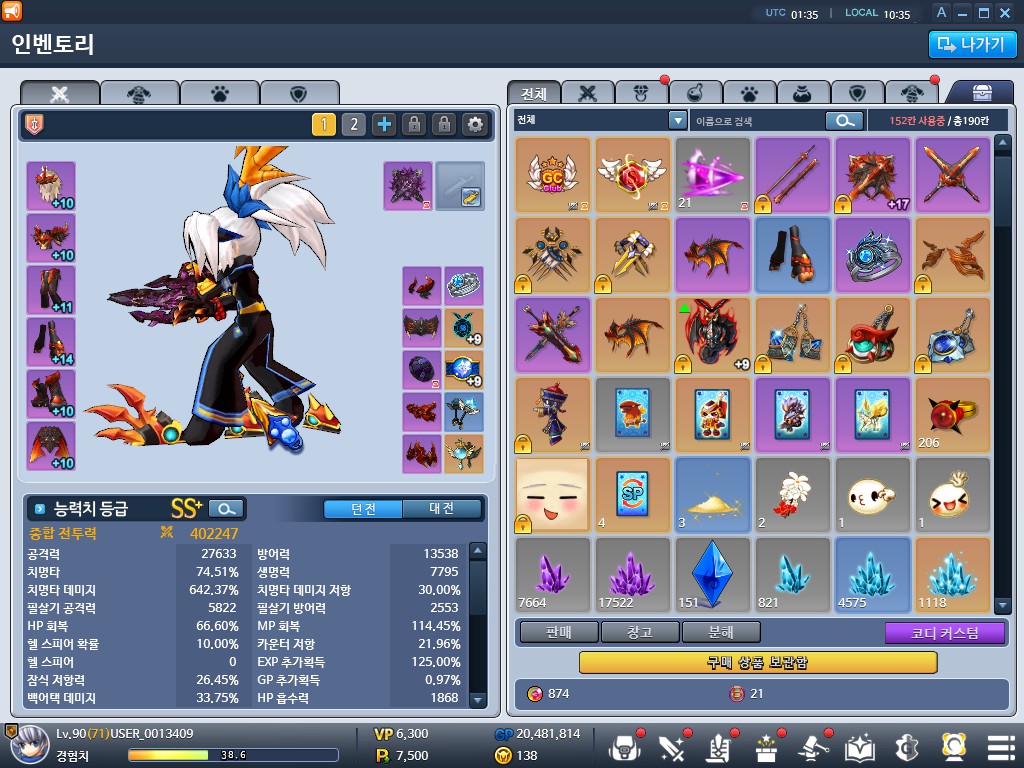This screenshot has height=768, width=1024.
Task: Open the bottom bar menu hamburger icon
Action: [1000, 748]
